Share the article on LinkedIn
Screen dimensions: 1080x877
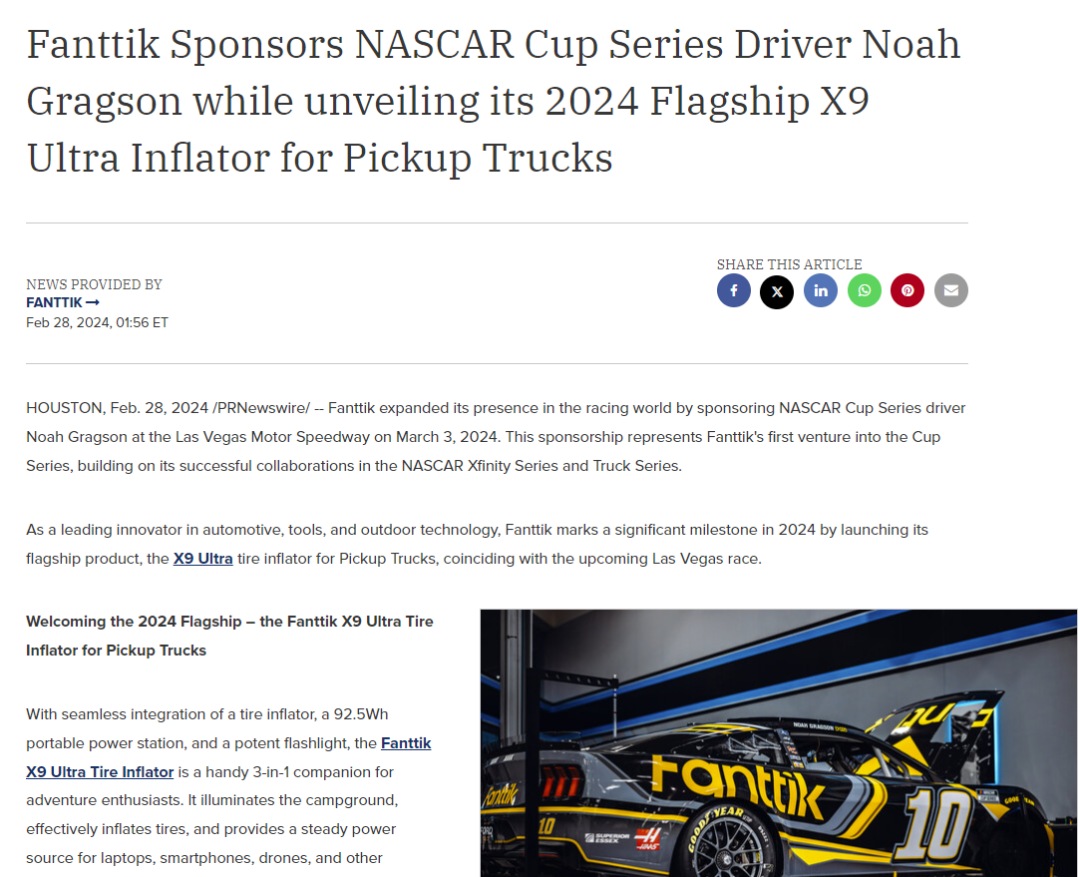820,291
